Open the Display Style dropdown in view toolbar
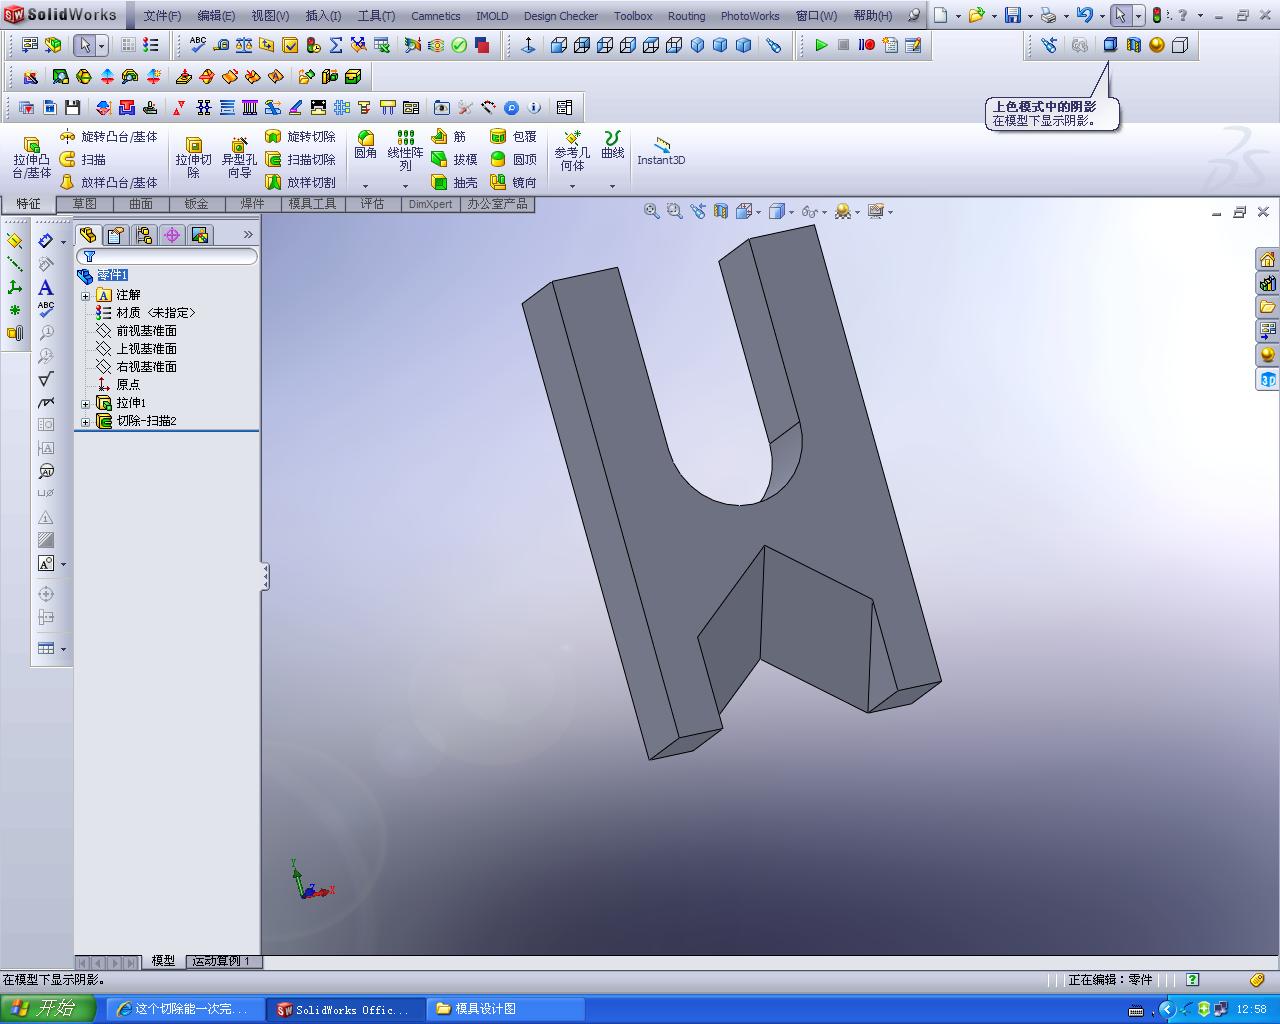The height and width of the screenshot is (1024, 1280). 790,211
